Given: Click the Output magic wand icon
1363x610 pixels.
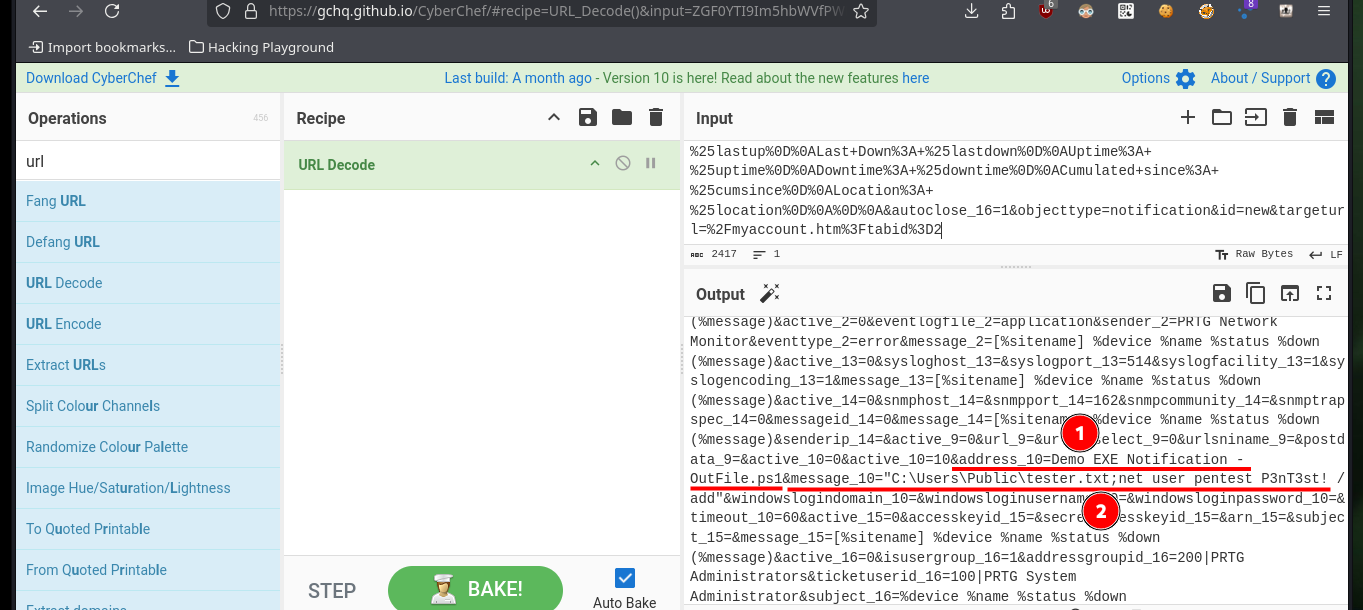Looking at the screenshot, I should pos(769,293).
